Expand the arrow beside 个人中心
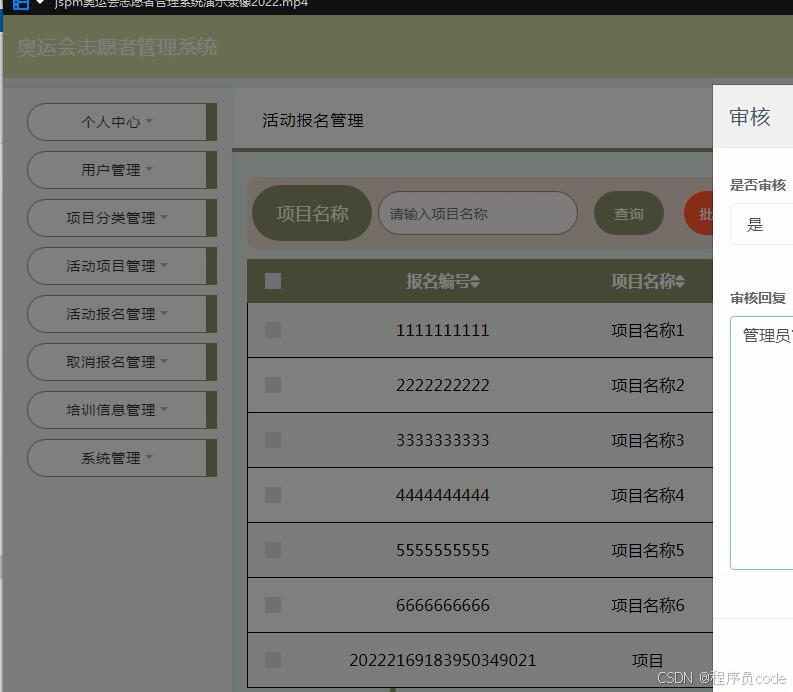 (x=149, y=121)
